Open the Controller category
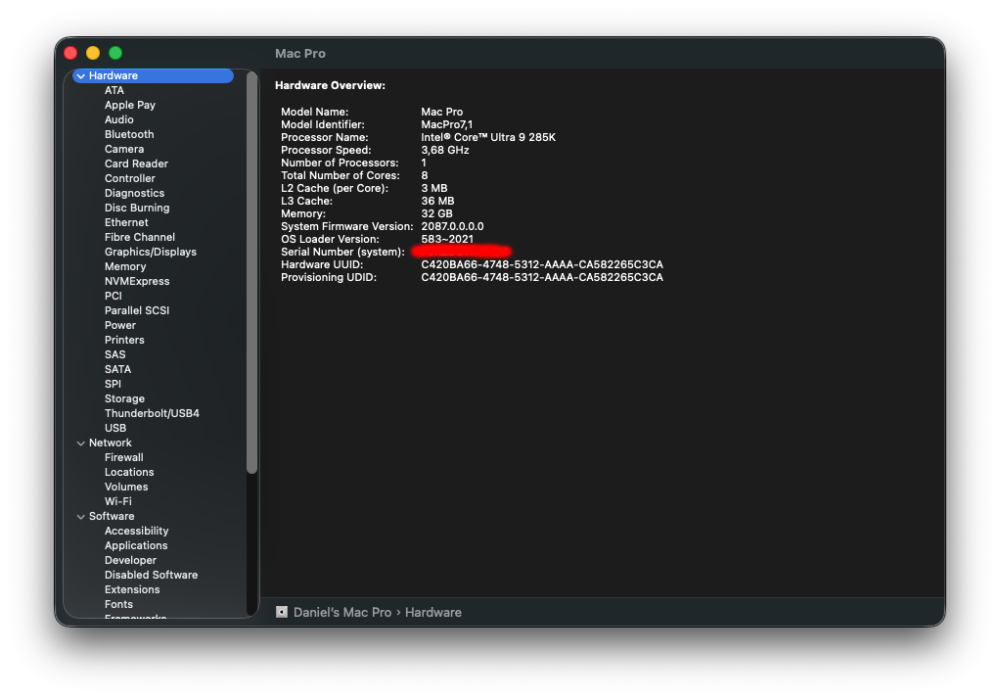This screenshot has width=1000, height=699. (x=130, y=179)
